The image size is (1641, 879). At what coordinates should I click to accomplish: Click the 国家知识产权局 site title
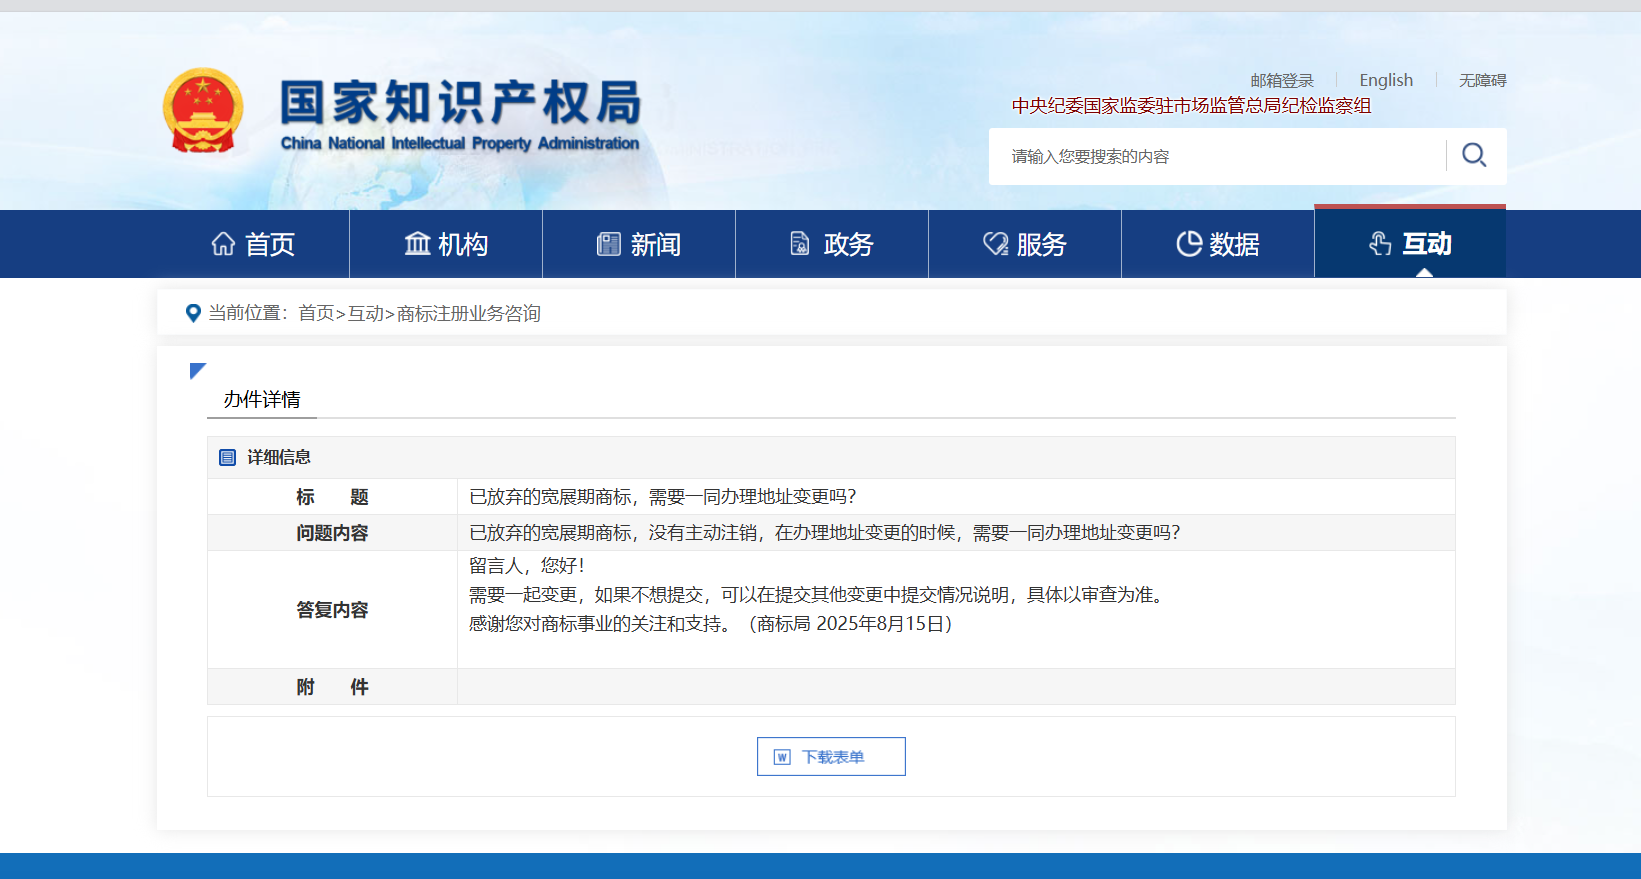click(461, 102)
